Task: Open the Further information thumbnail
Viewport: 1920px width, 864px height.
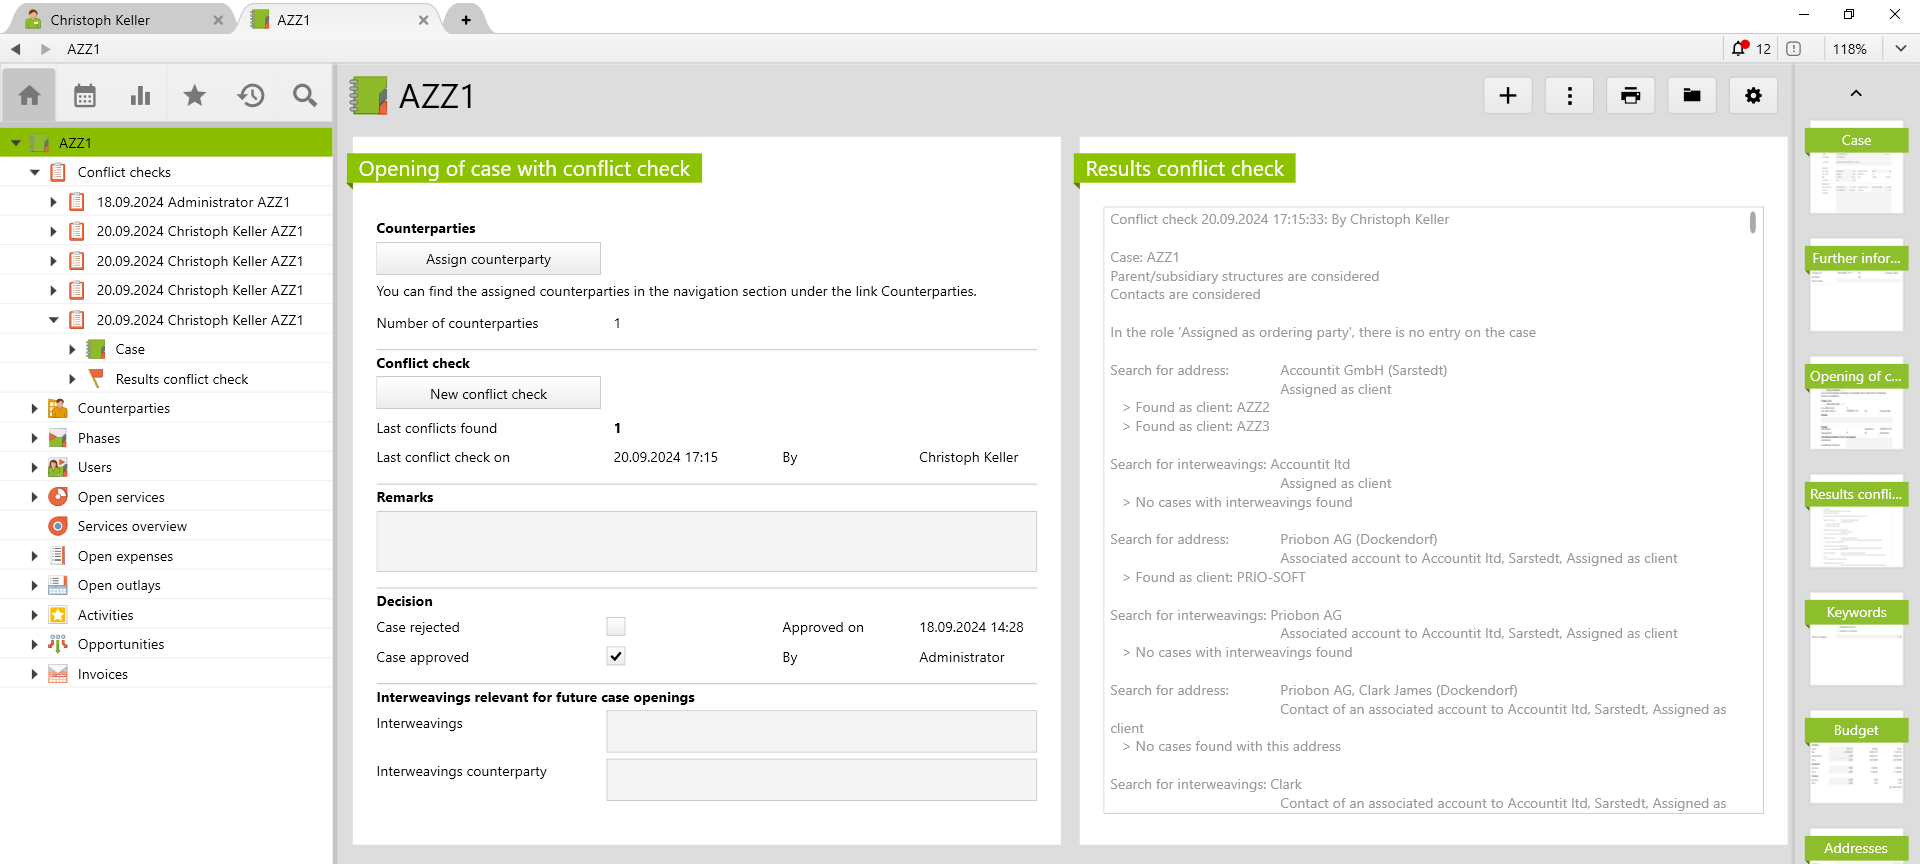Action: tap(1856, 286)
